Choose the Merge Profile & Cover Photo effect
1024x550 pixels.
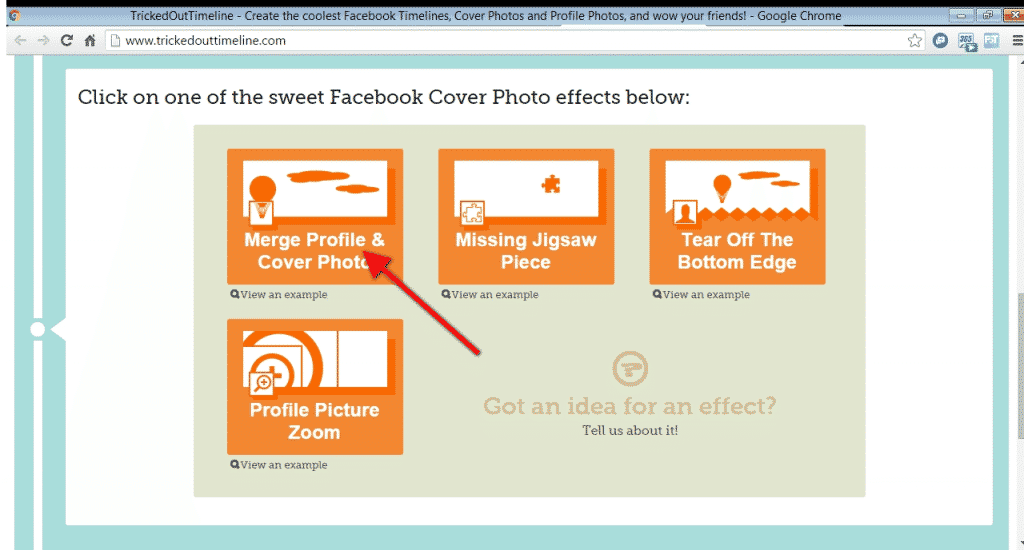(315, 216)
